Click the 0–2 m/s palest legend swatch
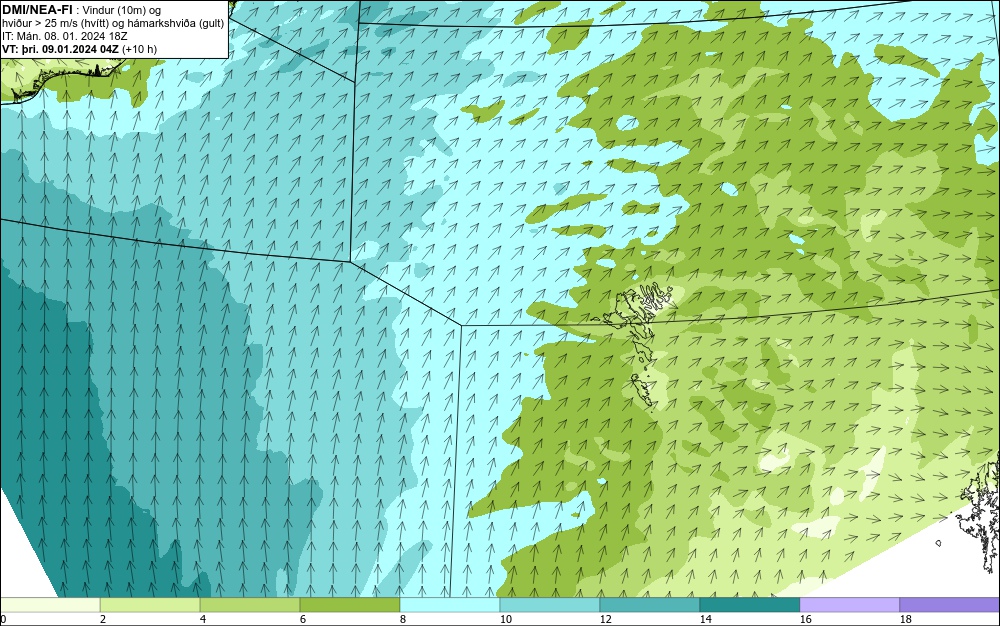This screenshot has width=1000, height=626. pos(50,604)
